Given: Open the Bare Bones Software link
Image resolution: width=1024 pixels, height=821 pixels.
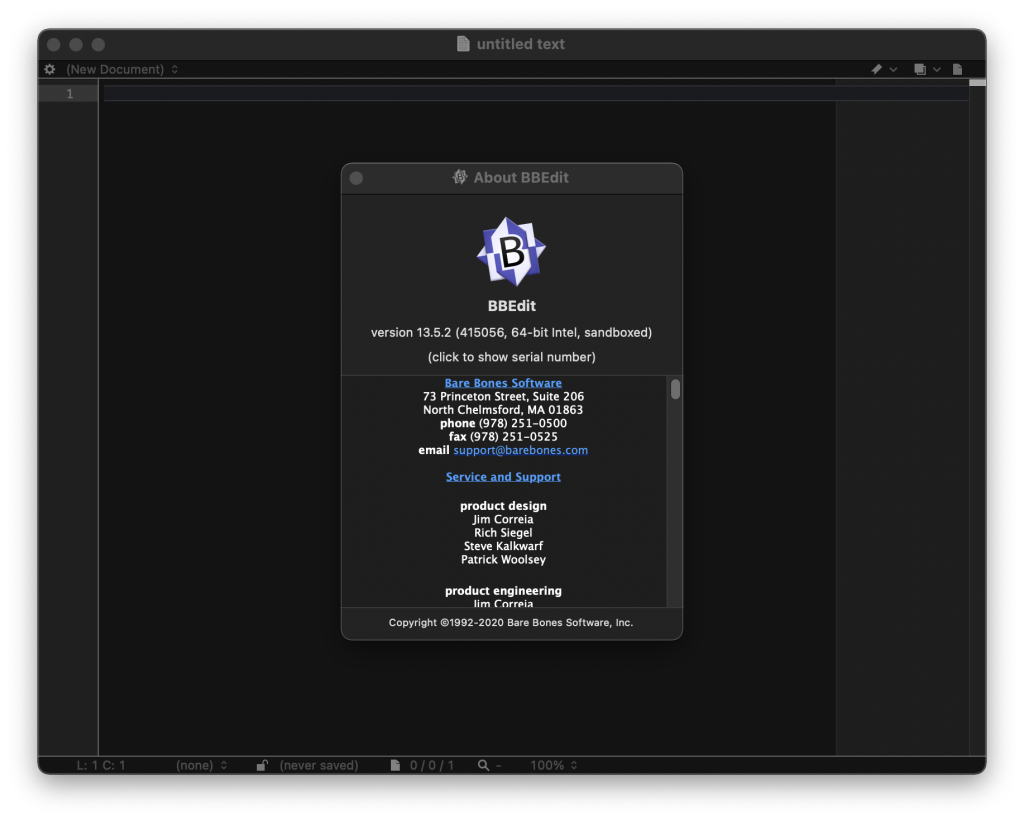Looking at the screenshot, I should [503, 383].
